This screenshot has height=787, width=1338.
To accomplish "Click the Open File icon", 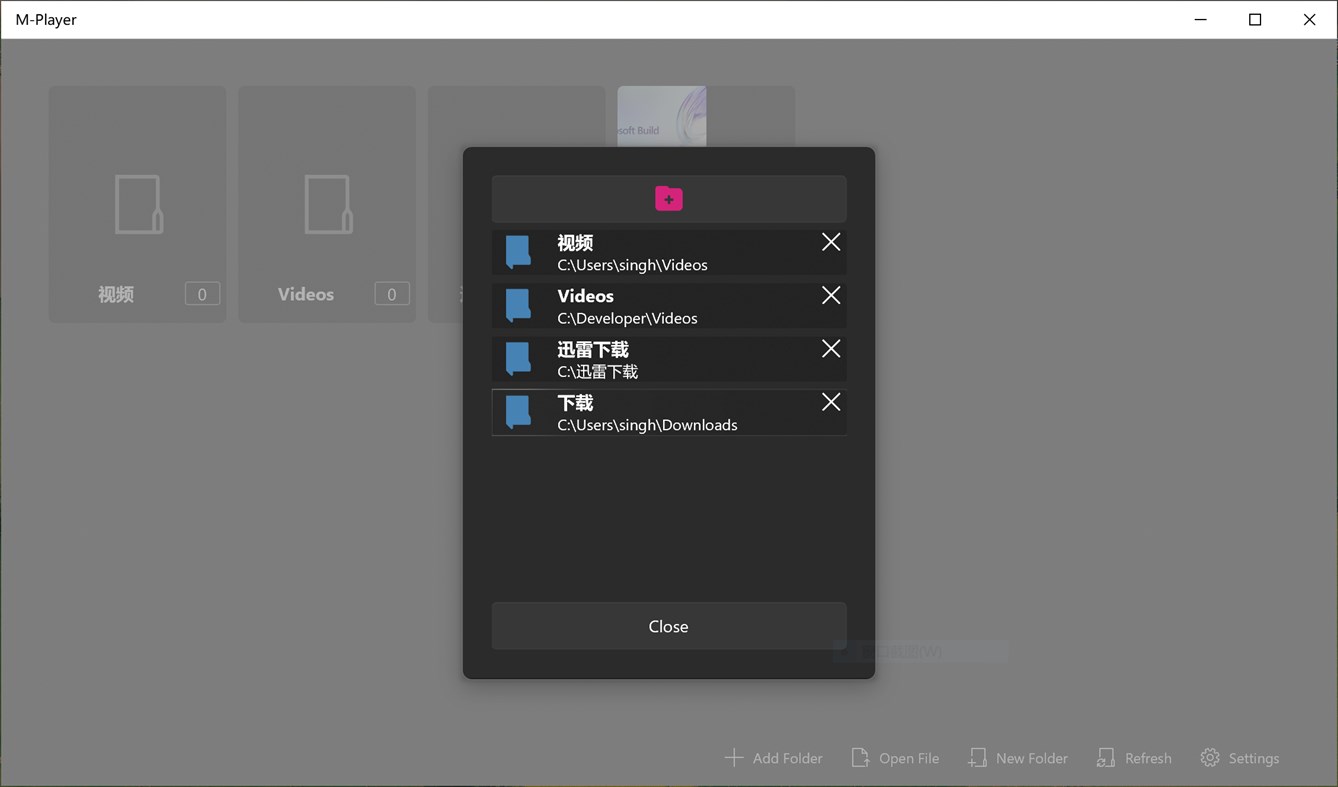I will point(860,757).
